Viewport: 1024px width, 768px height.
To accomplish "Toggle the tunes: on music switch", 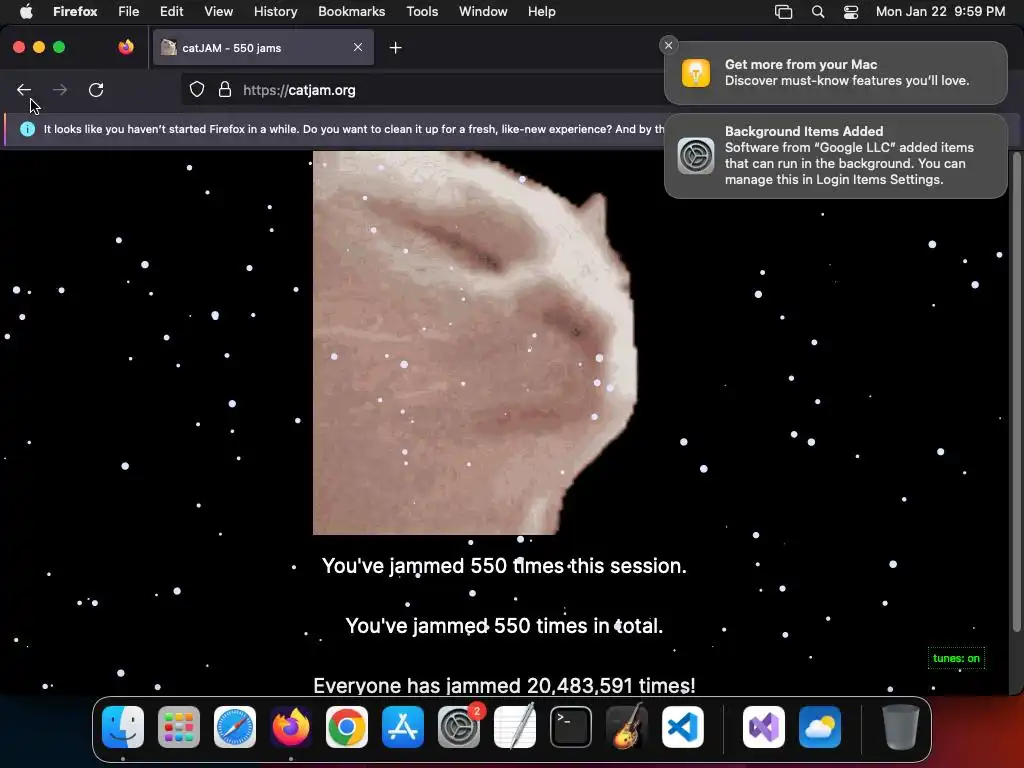I will 956,658.
